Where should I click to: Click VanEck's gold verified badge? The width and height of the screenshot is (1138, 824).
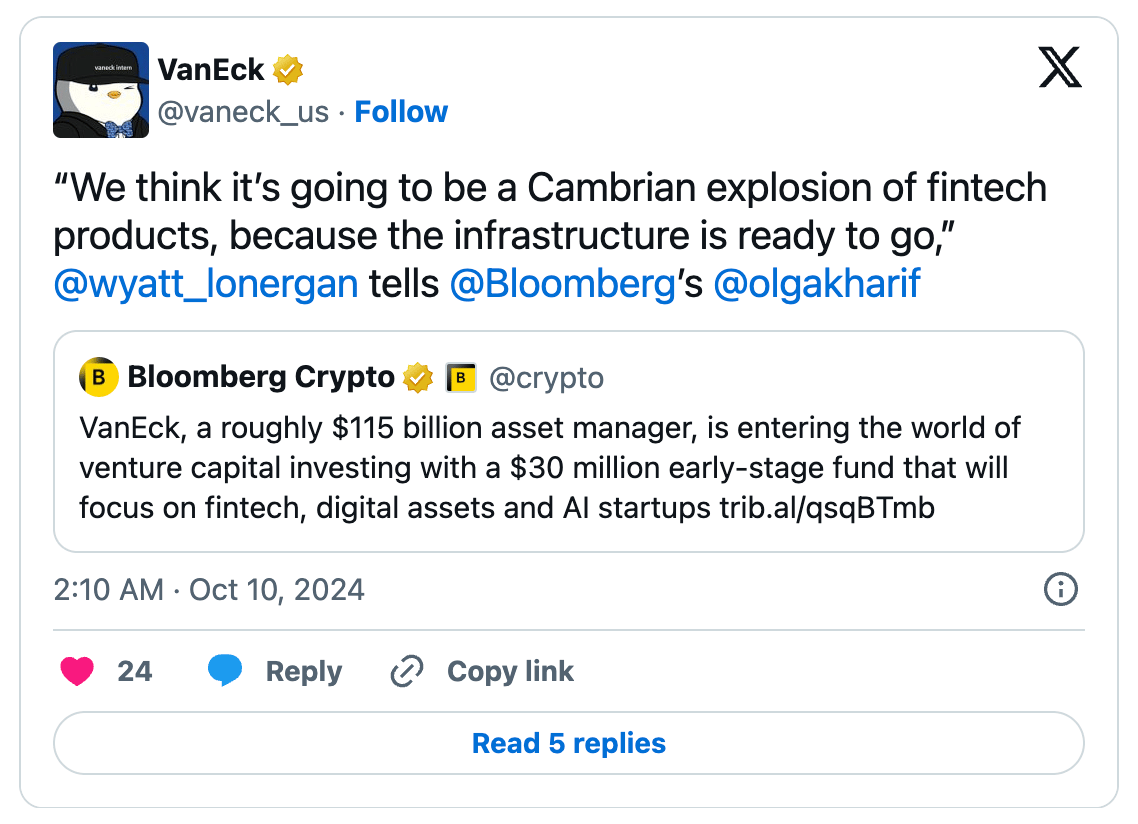coord(288,70)
